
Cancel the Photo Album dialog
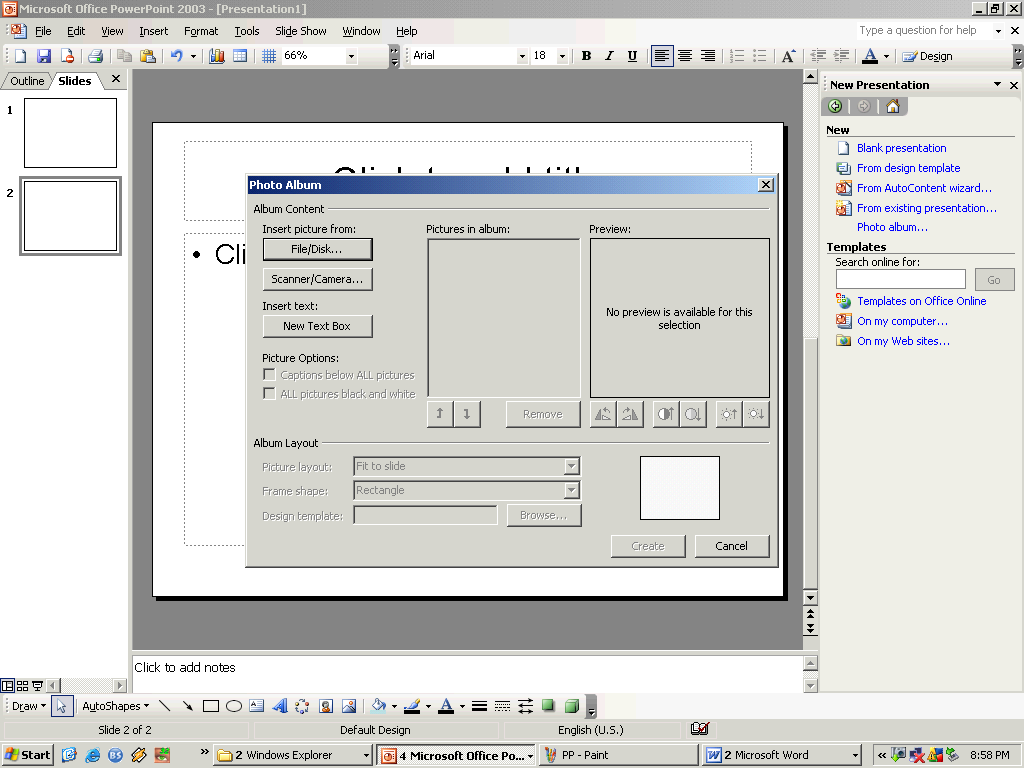(731, 546)
